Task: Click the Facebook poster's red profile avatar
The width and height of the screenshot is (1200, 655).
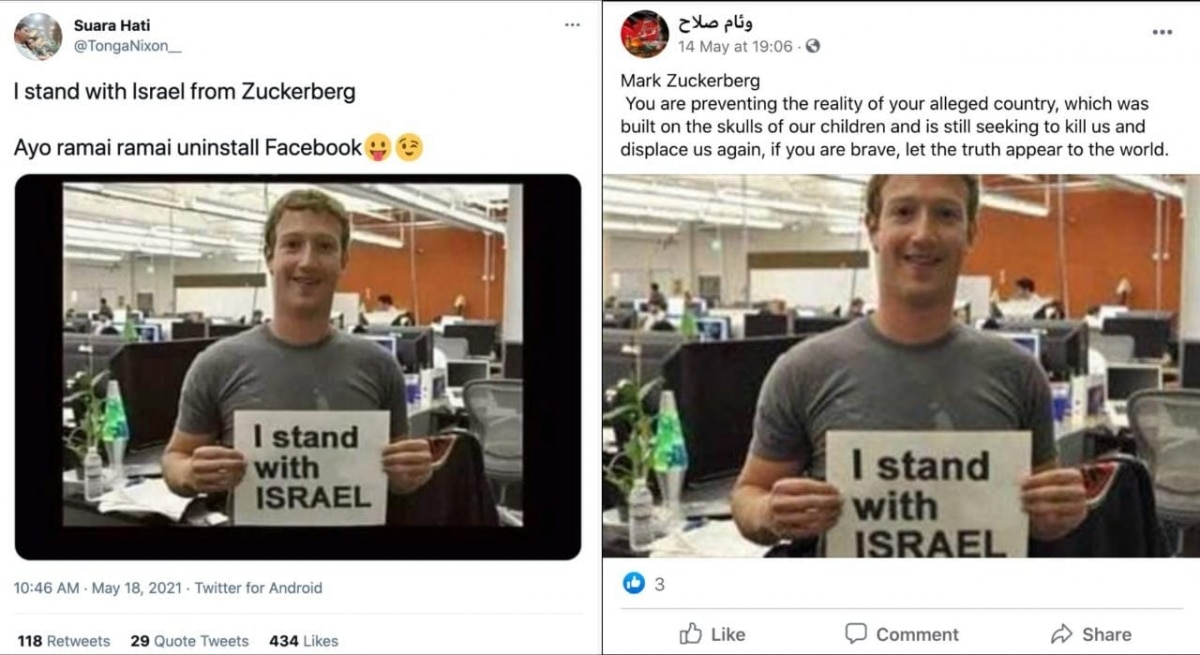Action: 644,34
